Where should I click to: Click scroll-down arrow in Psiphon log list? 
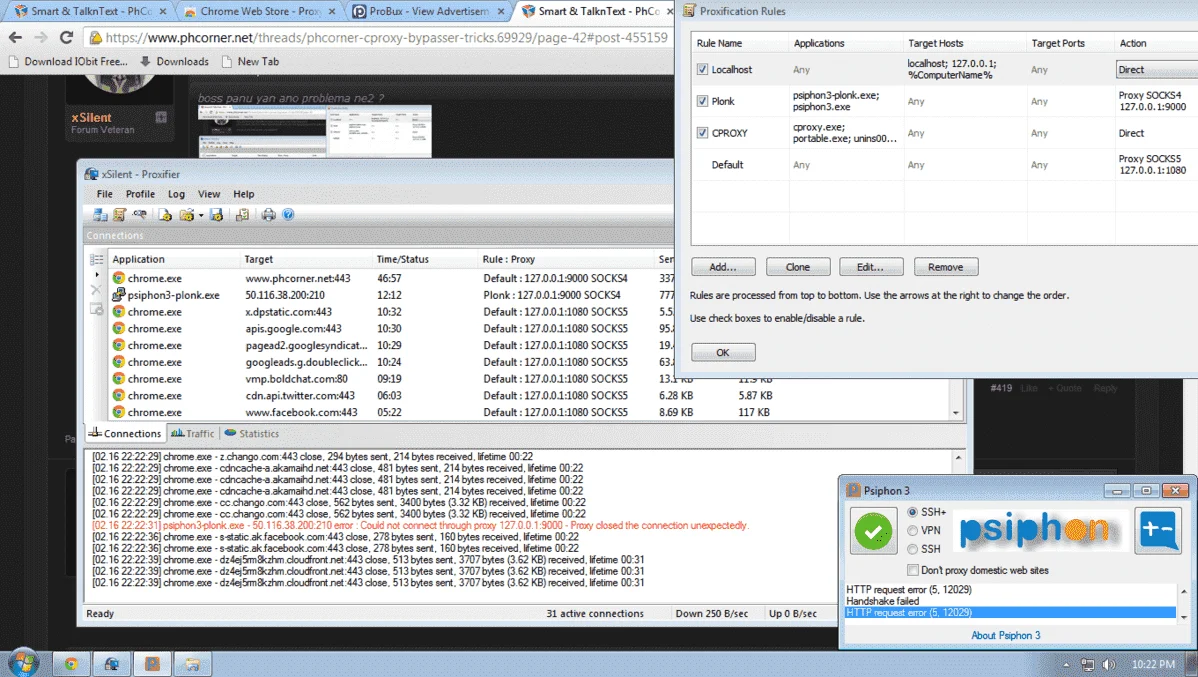tap(1183, 617)
